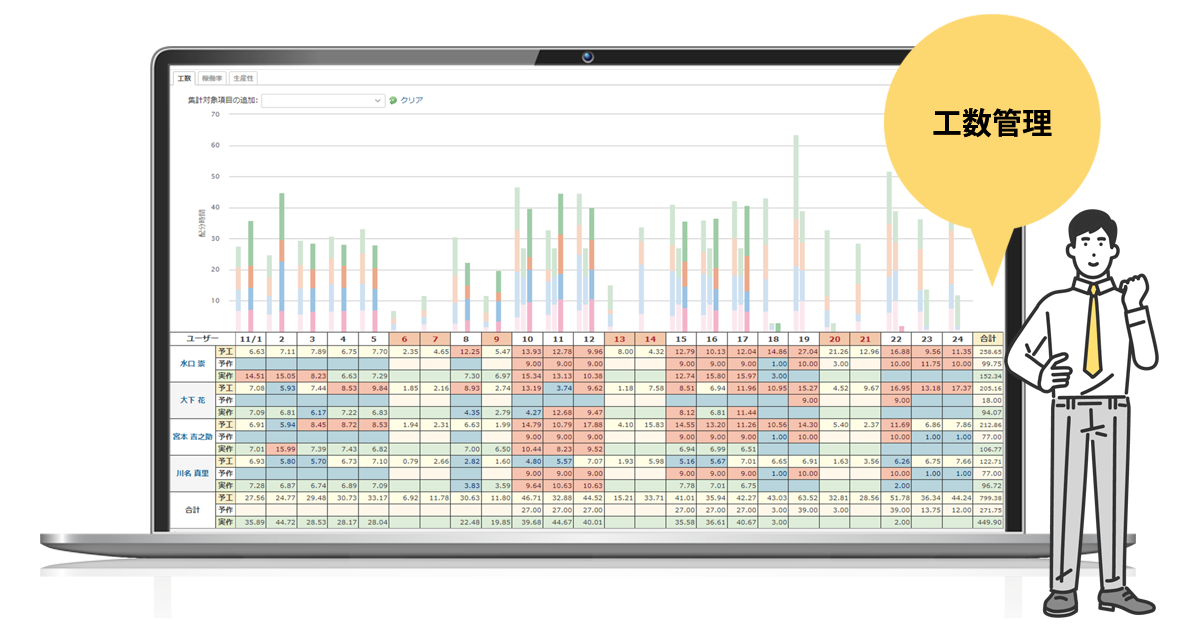
Task: Select the red holiday column header 13
Action: tap(620, 339)
